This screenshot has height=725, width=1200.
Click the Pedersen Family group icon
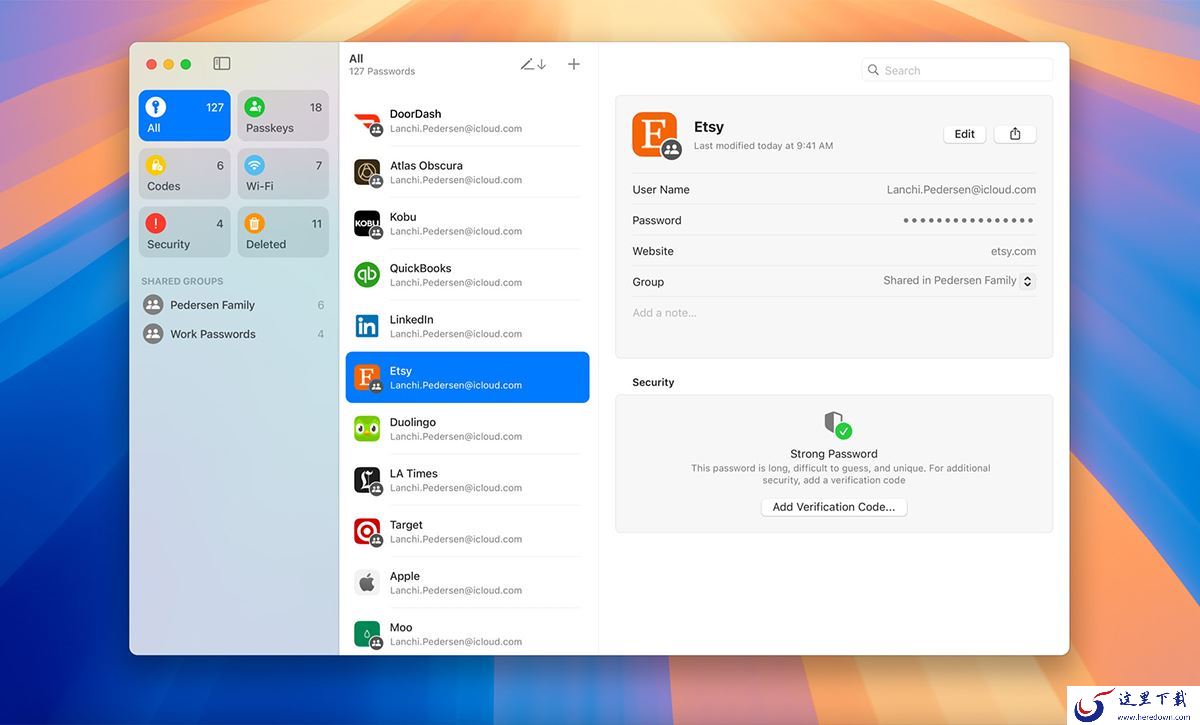pyautogui.click(x=153, y=305)
